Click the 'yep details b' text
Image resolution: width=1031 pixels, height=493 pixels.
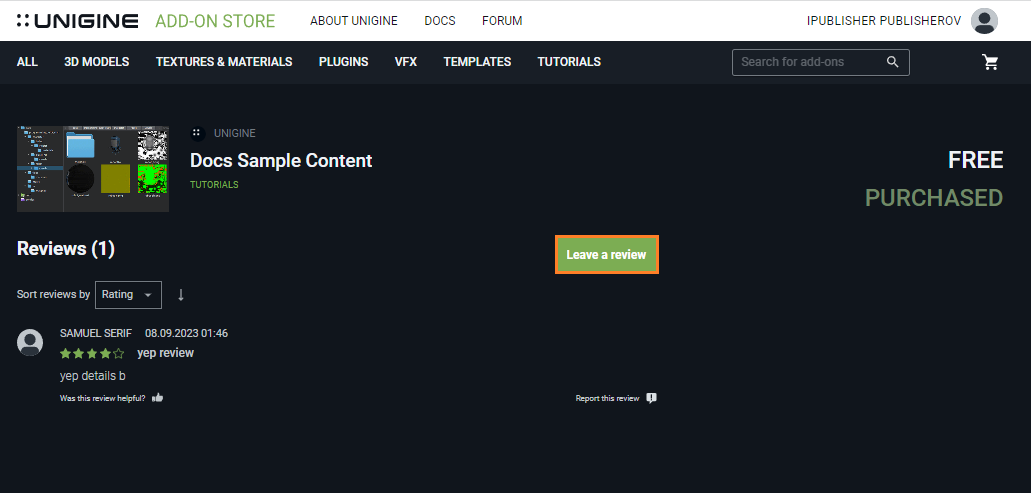[x=93, y=376]
